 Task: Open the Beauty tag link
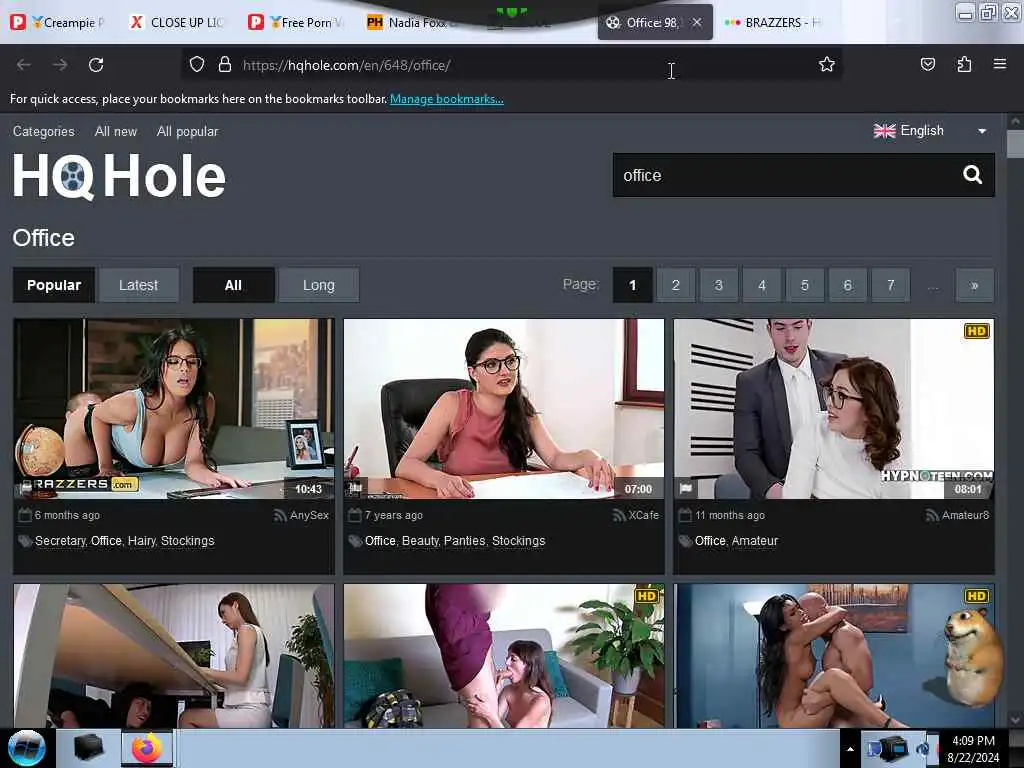click(x=420, y=541)
